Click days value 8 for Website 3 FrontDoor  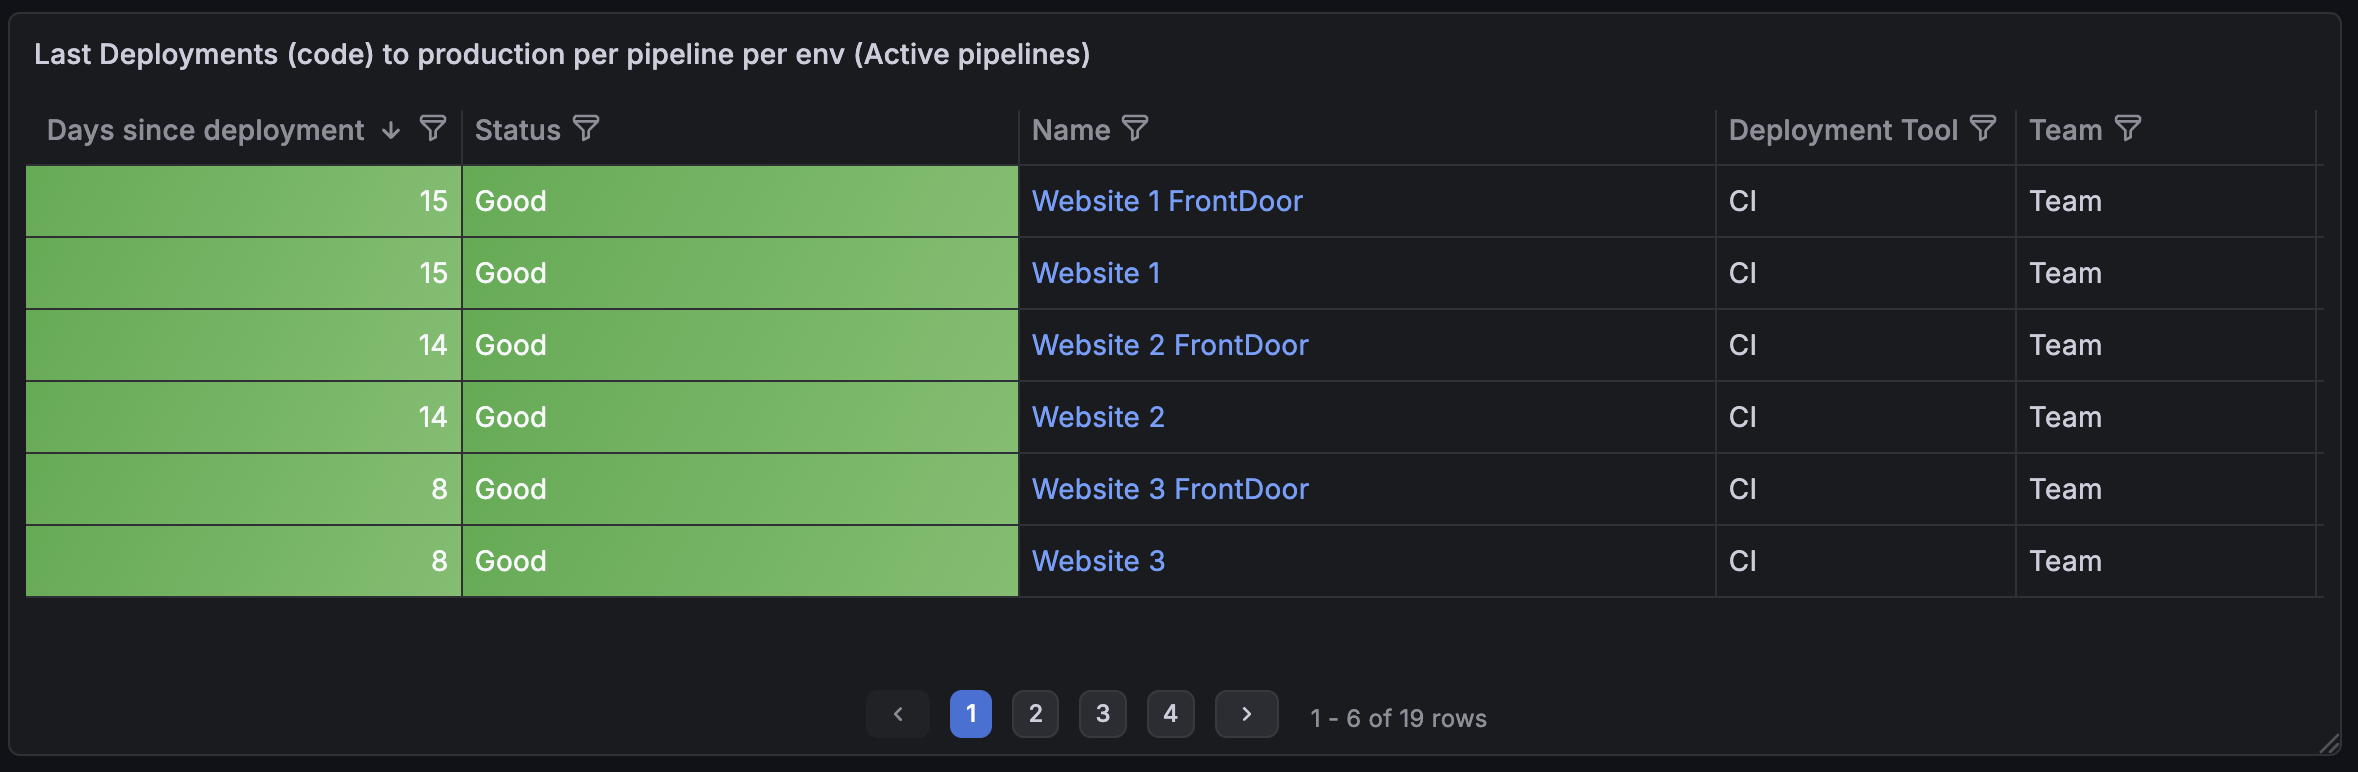point(243,489)
